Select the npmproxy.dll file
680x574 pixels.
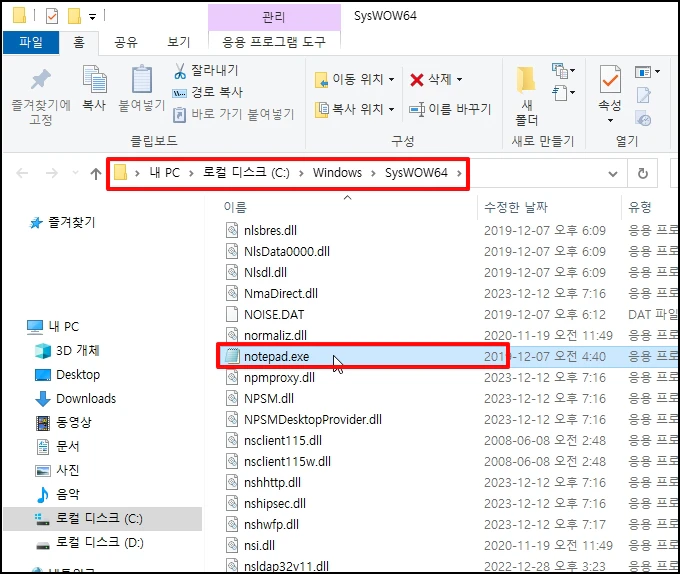point(270,377)
